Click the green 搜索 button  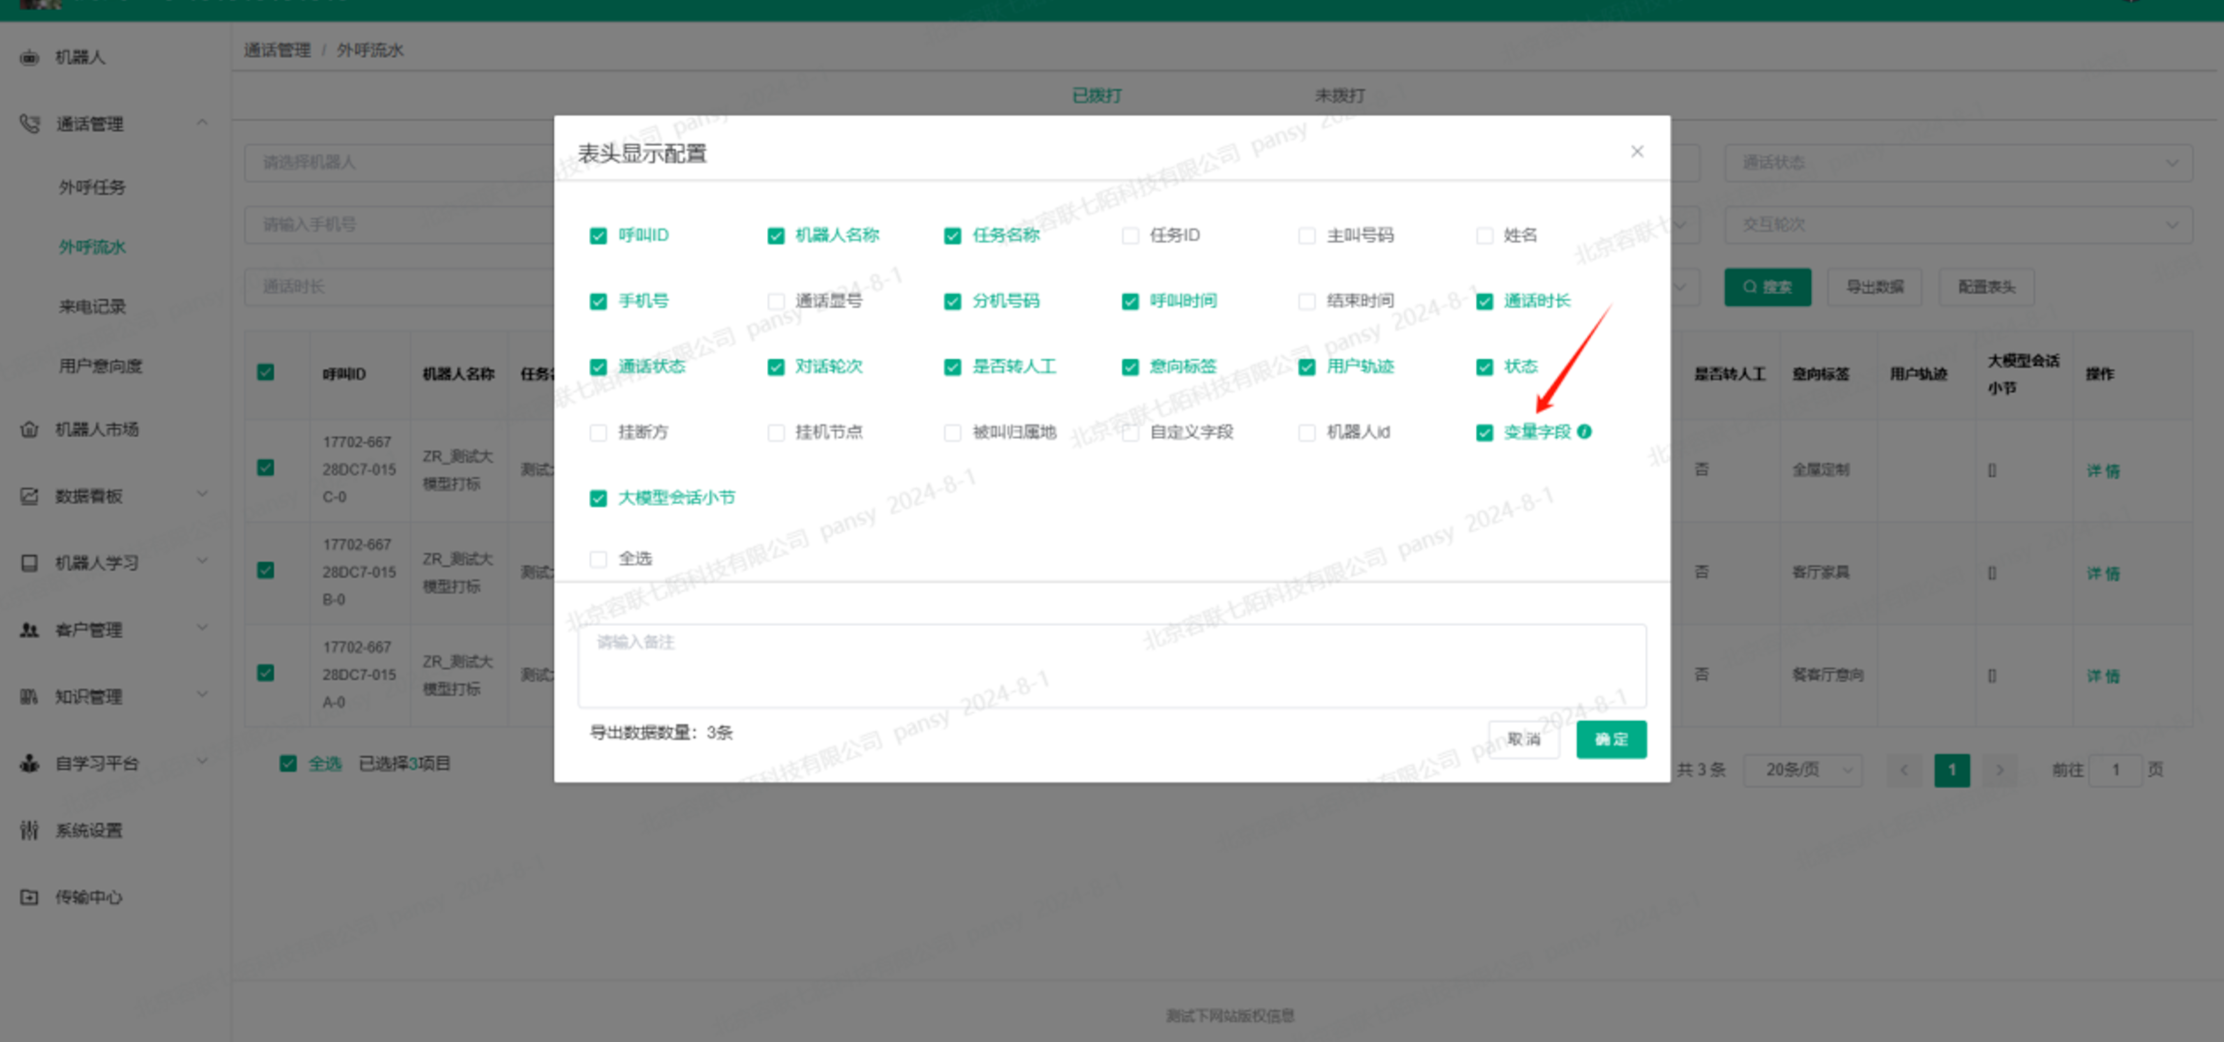pyautogui.click(x=1767, y=287)
